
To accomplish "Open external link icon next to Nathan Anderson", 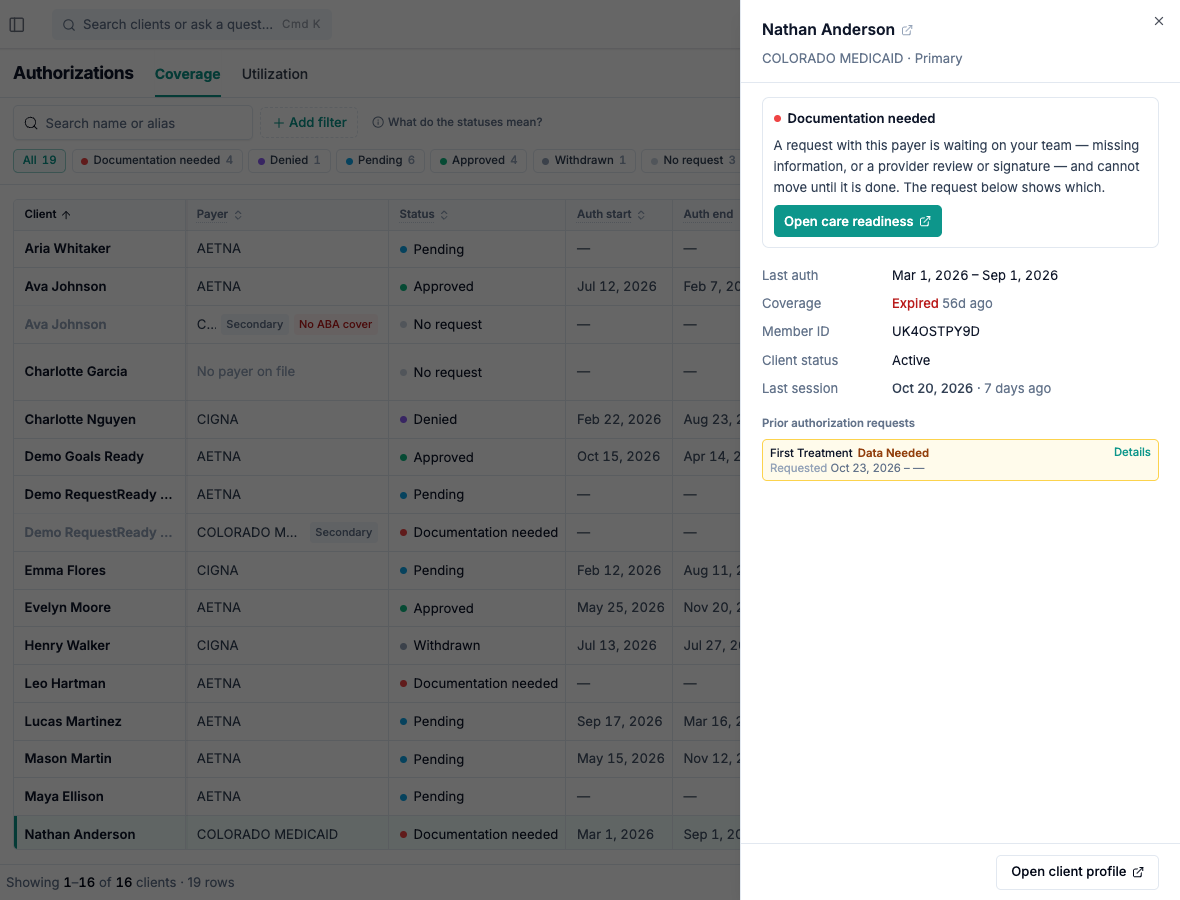I will pos(907,30).
